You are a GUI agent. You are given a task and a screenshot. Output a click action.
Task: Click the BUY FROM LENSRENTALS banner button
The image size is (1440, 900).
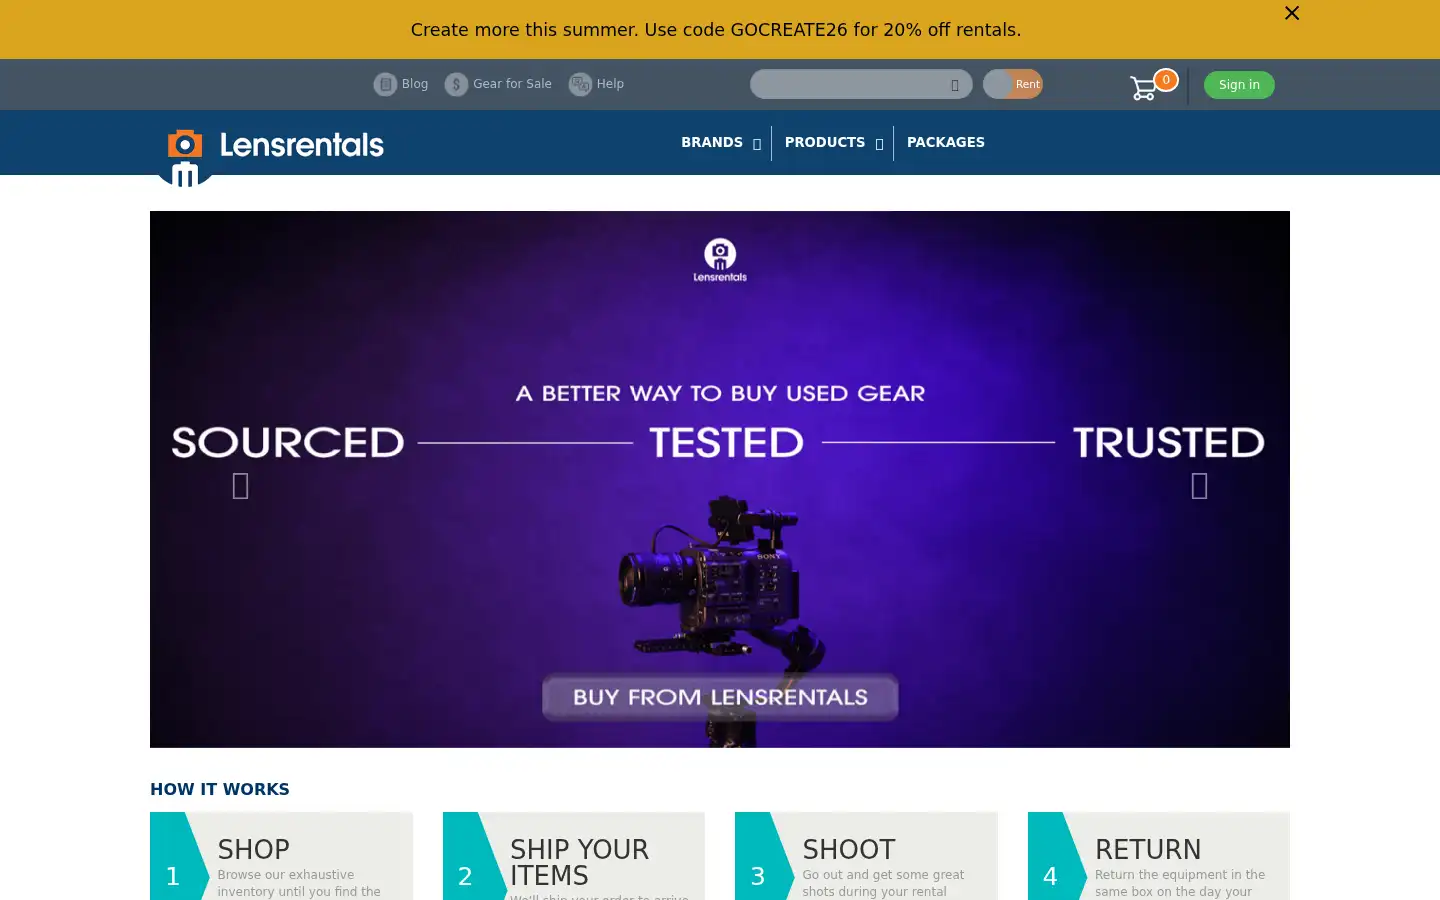(x=720, y=697)
